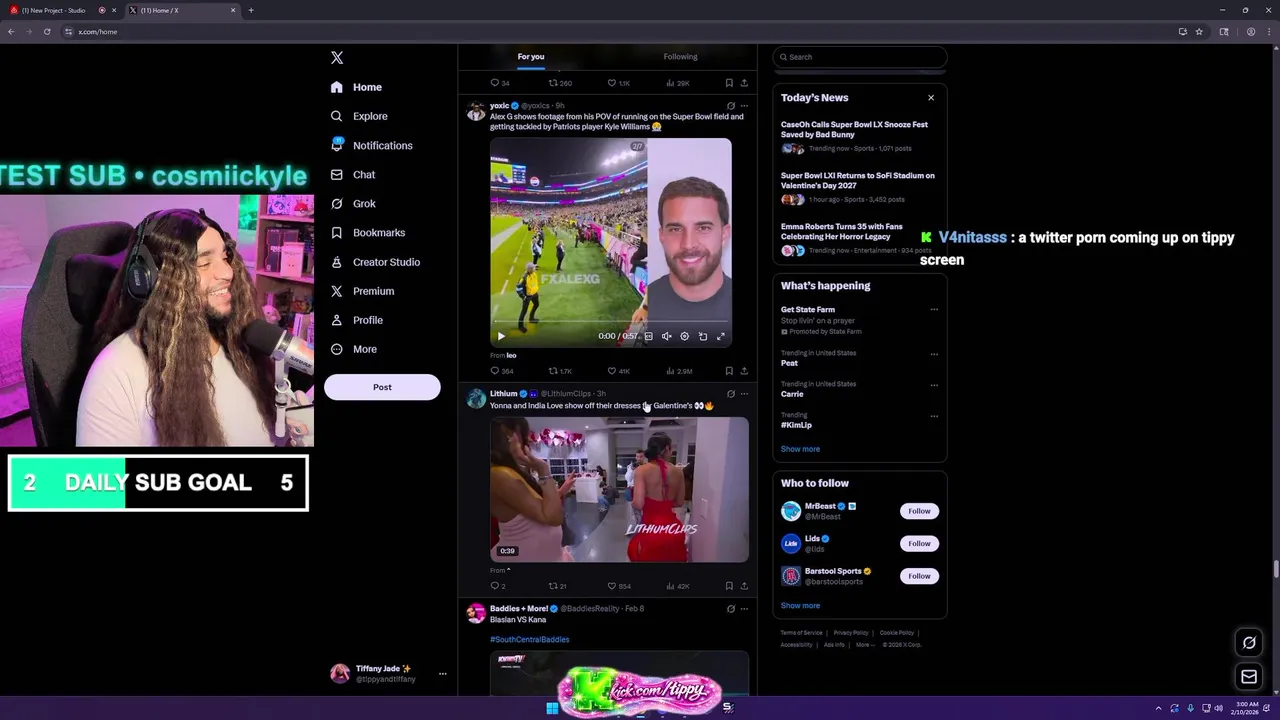Click the Search field
The image size is (1280, 720).
tap(860, 57)
